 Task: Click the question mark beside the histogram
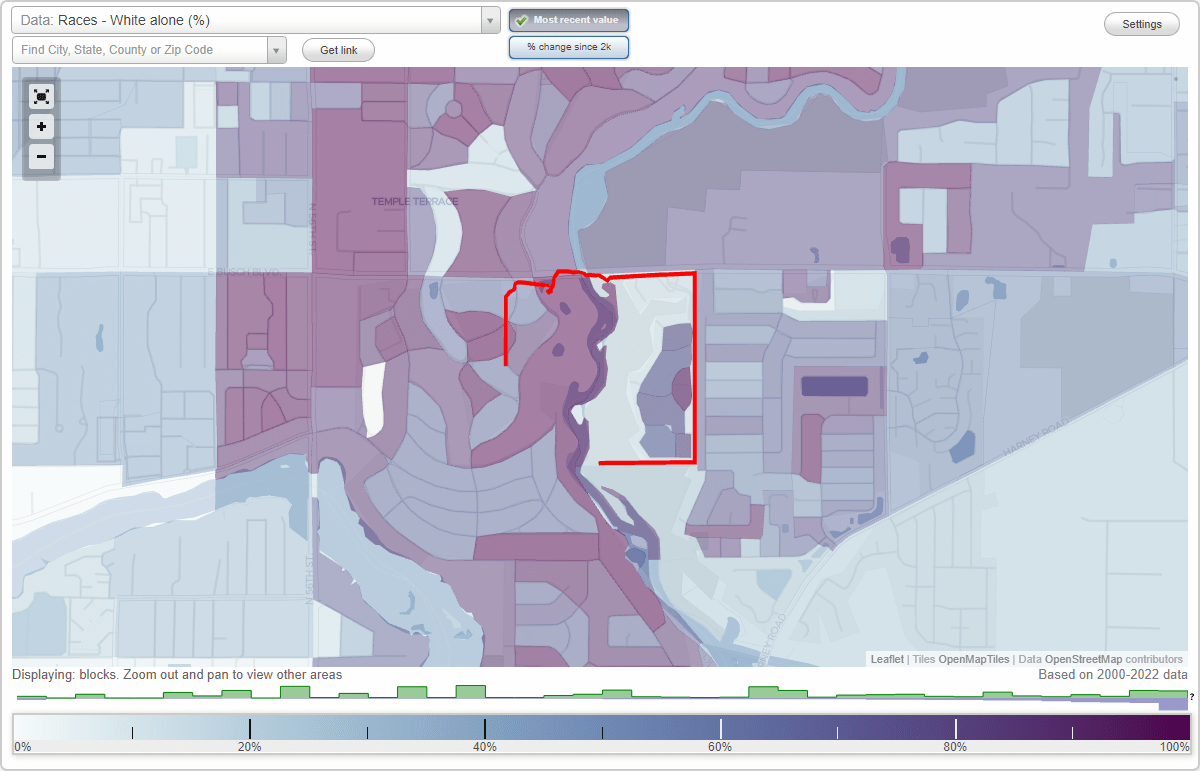click(x=1193, y=697)
